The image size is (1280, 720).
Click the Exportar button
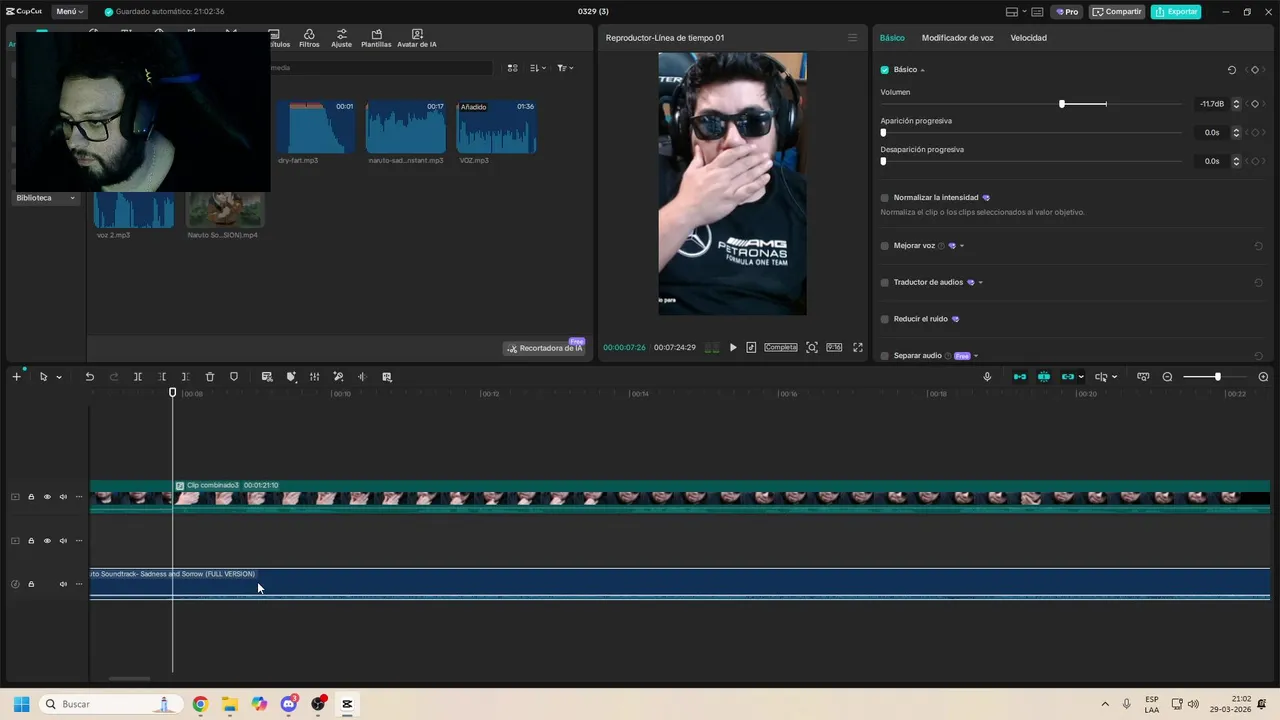pos(1175,12)
